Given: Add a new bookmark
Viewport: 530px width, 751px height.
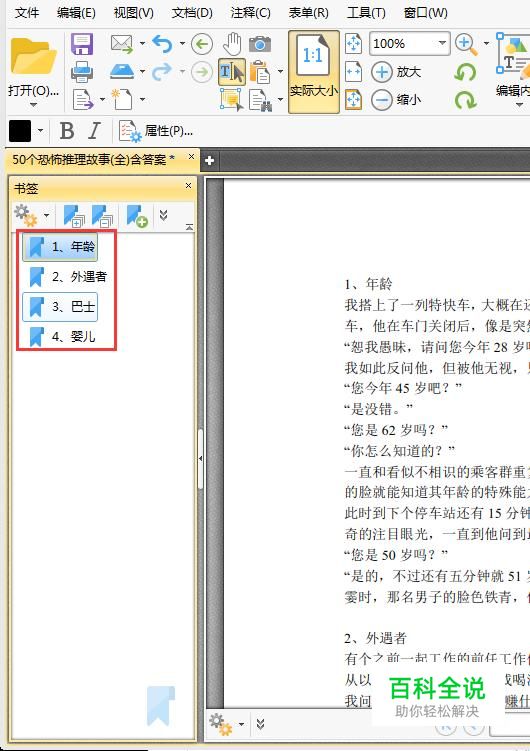Looking at the screenshot, I should pyautogui.click(x=137, y=216).
